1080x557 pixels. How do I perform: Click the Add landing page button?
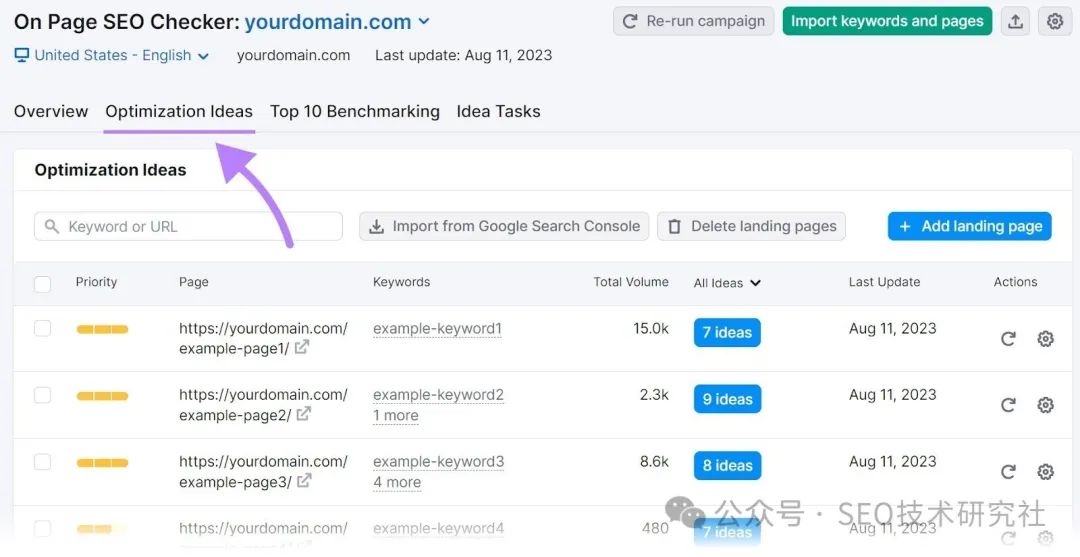tap(969, 226)
